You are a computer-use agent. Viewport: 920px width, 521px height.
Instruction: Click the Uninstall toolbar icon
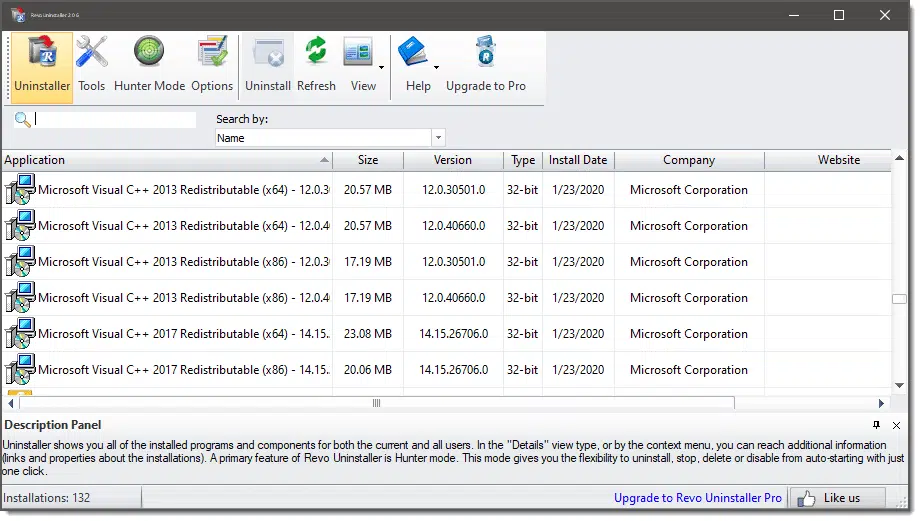pyautogui.click(x=268, y=52)
